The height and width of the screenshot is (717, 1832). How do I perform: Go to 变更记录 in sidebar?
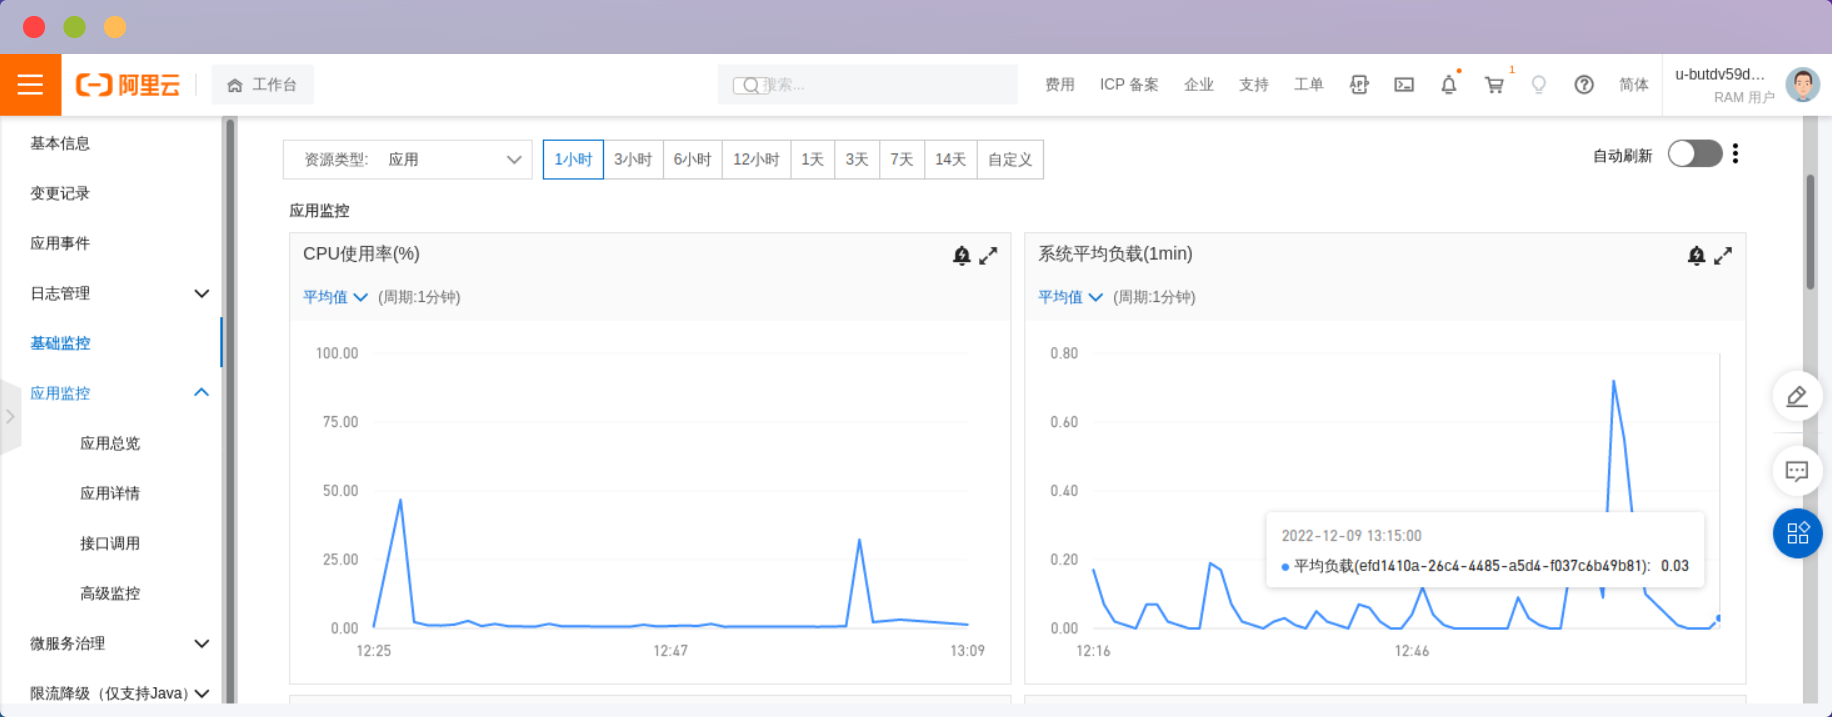click(x=60, y=193)
